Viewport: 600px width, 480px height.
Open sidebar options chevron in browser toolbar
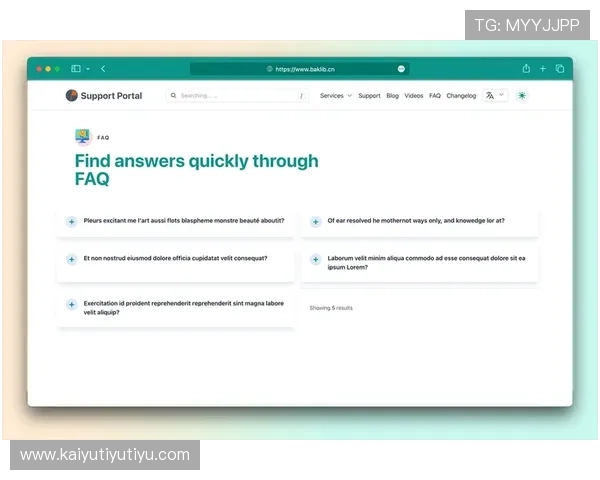tap(88, 69)
